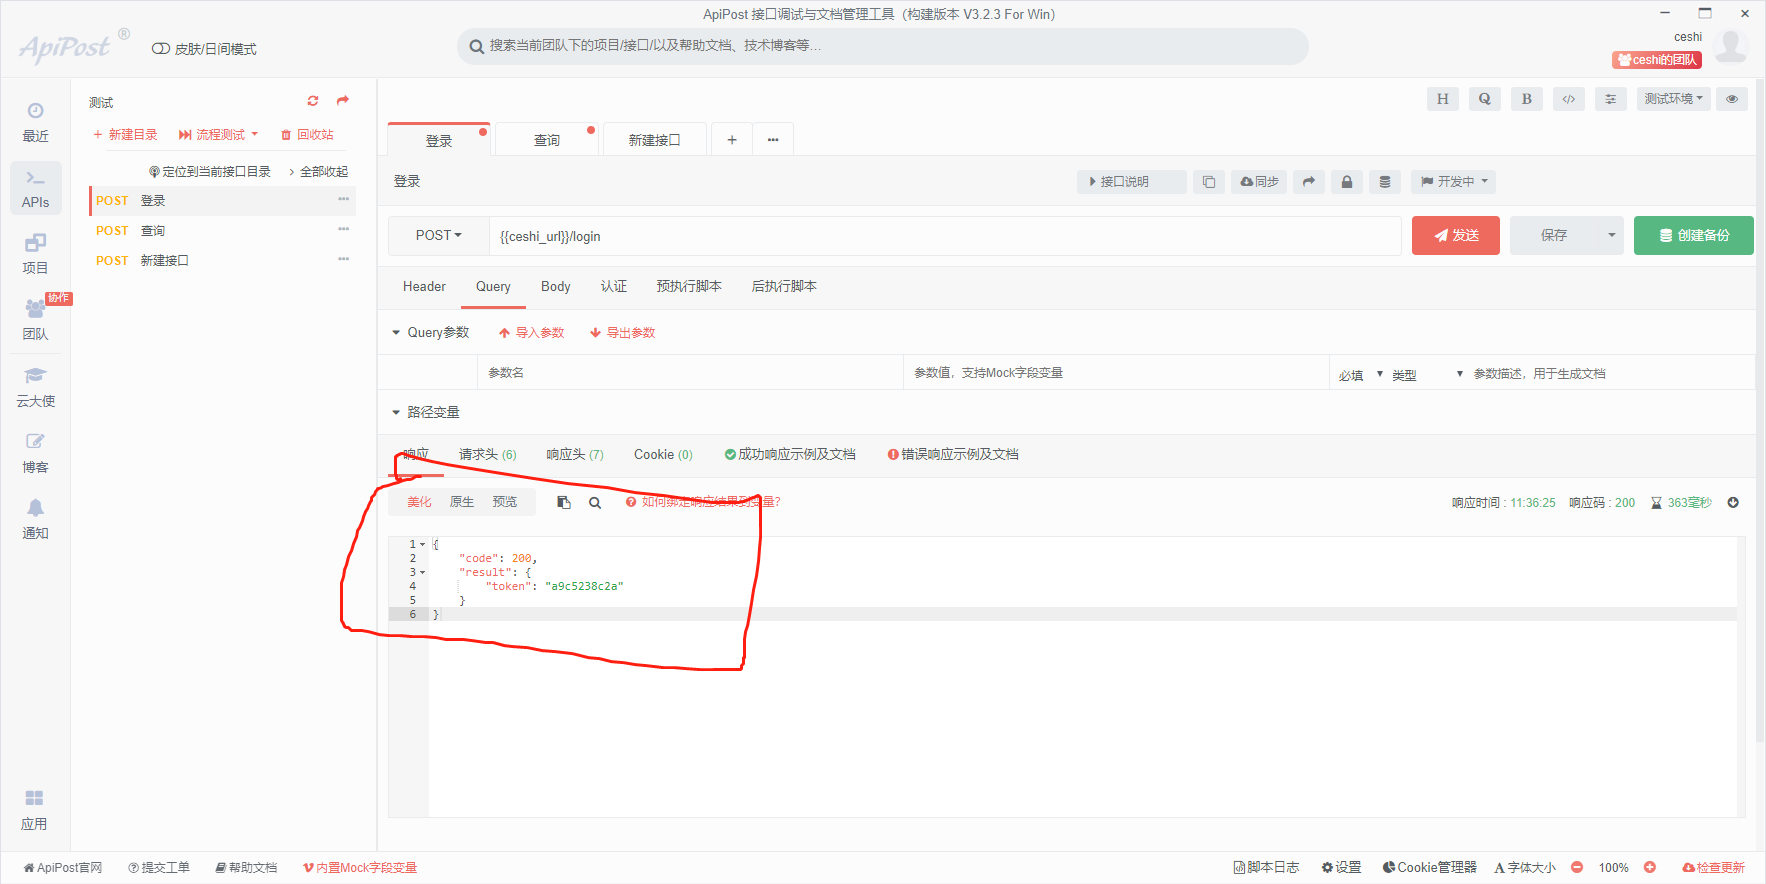Click the copy interface icon beside 接口说明

[1208, 182]
